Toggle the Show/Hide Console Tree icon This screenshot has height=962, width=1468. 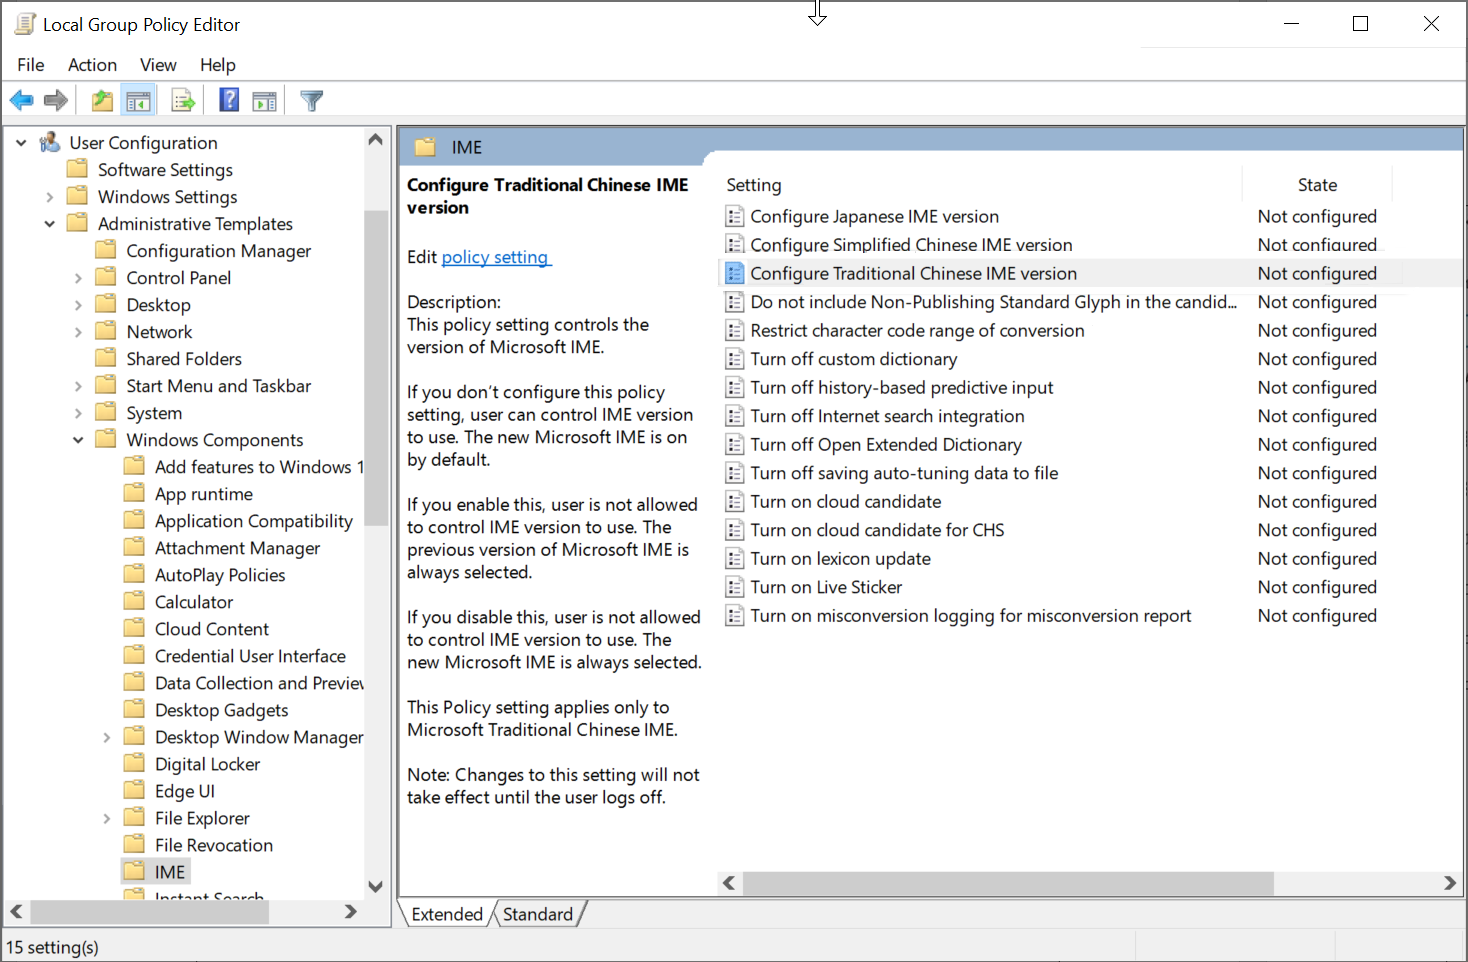coord(138,100)
